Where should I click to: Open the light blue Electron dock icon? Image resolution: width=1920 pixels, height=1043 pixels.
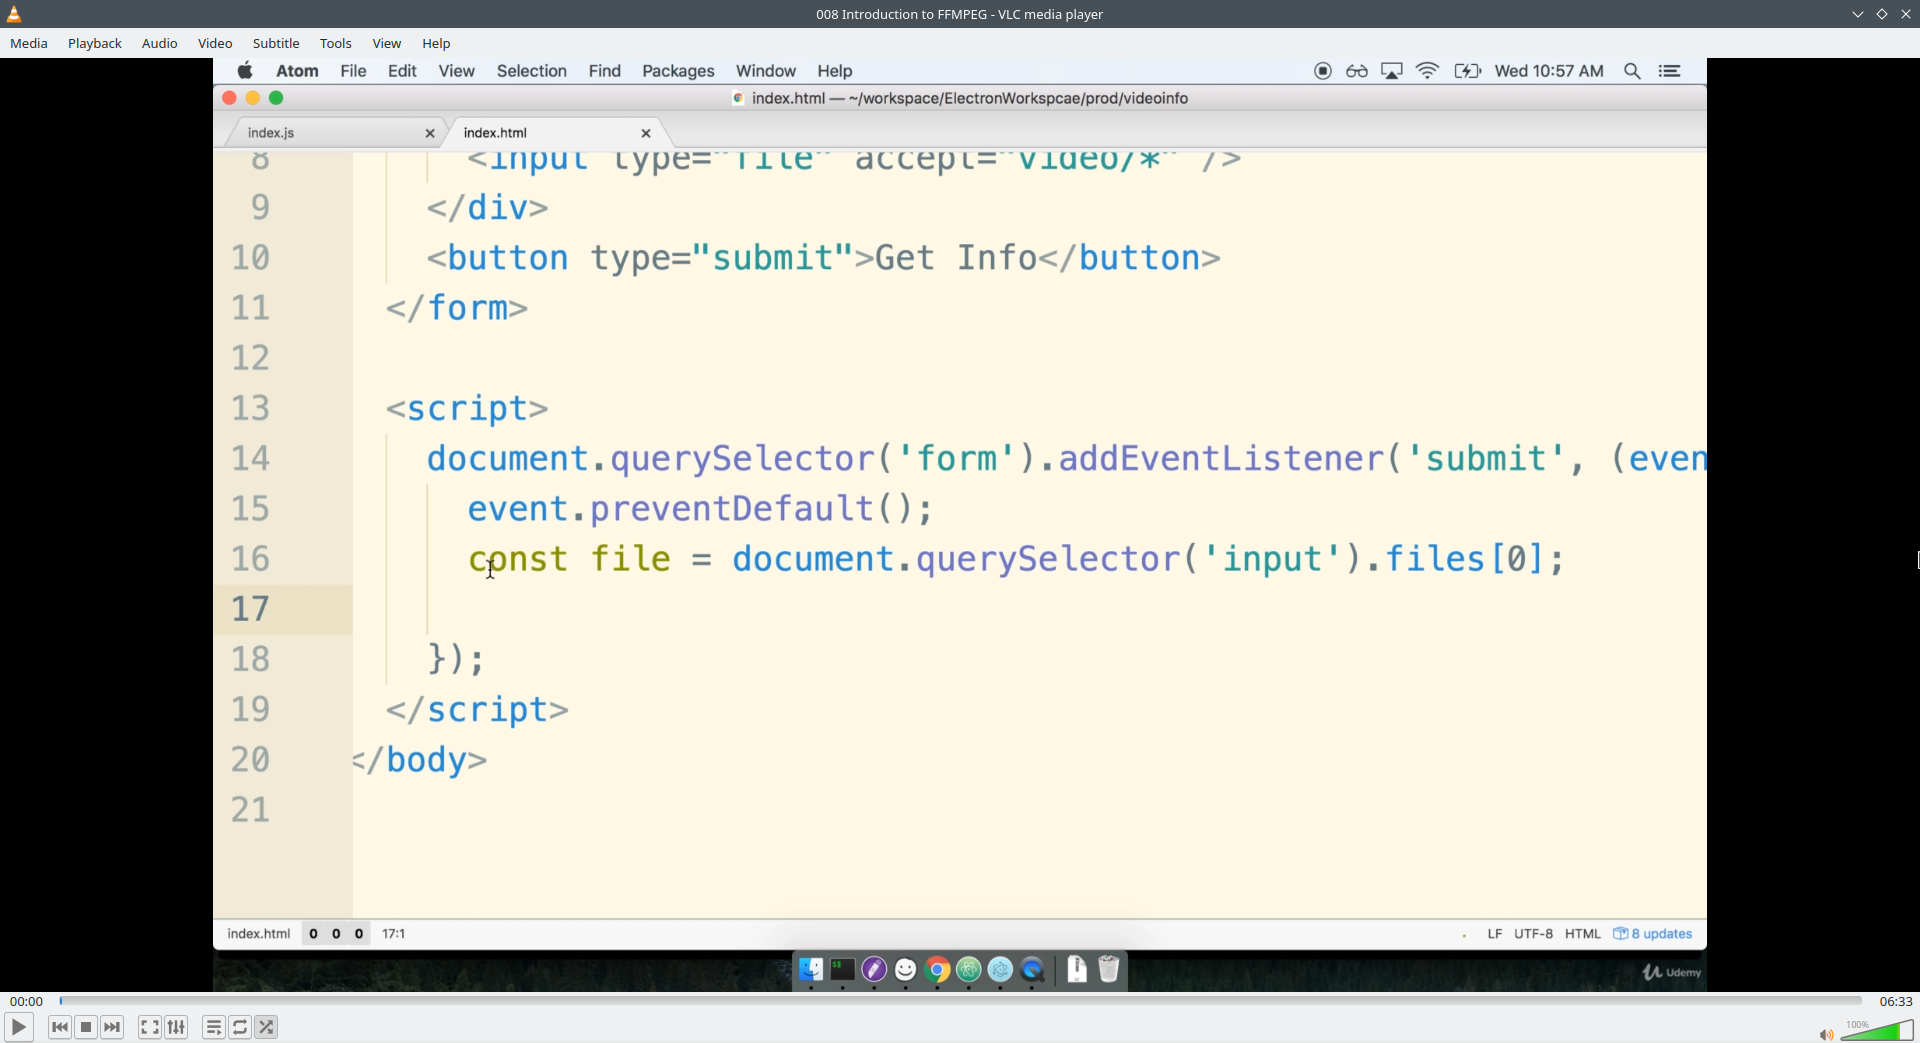(x=1000, y=969)
